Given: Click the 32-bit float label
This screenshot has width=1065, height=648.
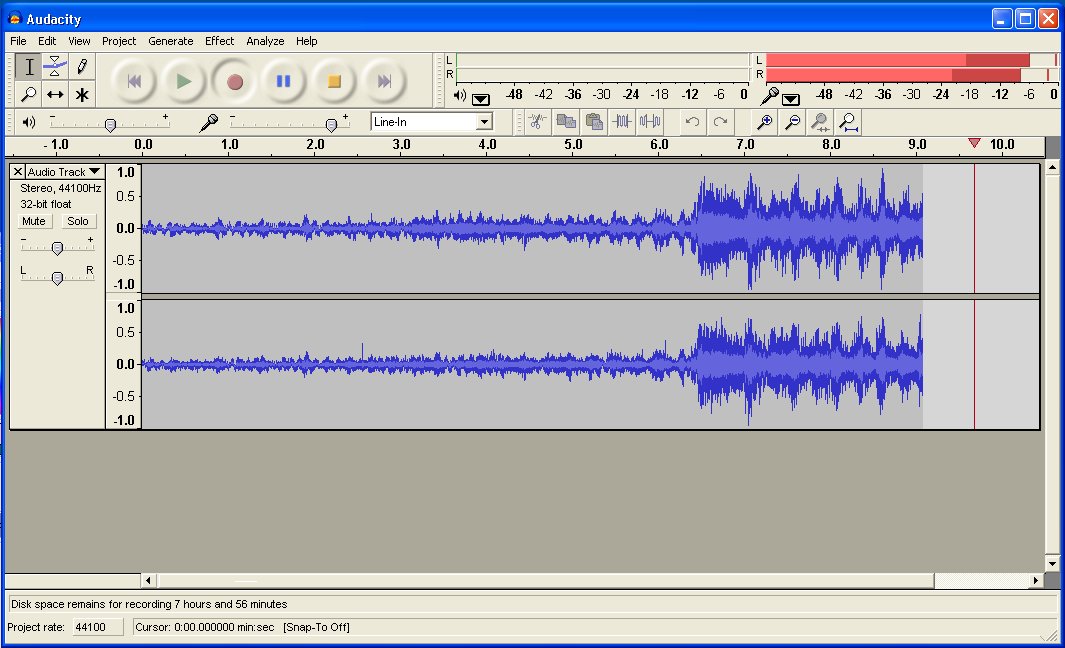Looking at the screenshot, I should tap(46, 204).
